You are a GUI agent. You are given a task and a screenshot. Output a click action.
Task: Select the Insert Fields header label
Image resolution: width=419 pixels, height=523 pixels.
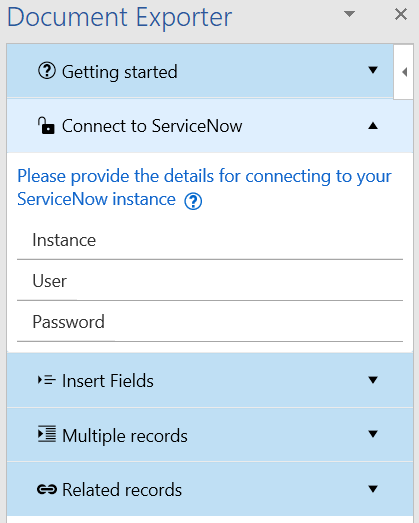[x=108, y=381]
